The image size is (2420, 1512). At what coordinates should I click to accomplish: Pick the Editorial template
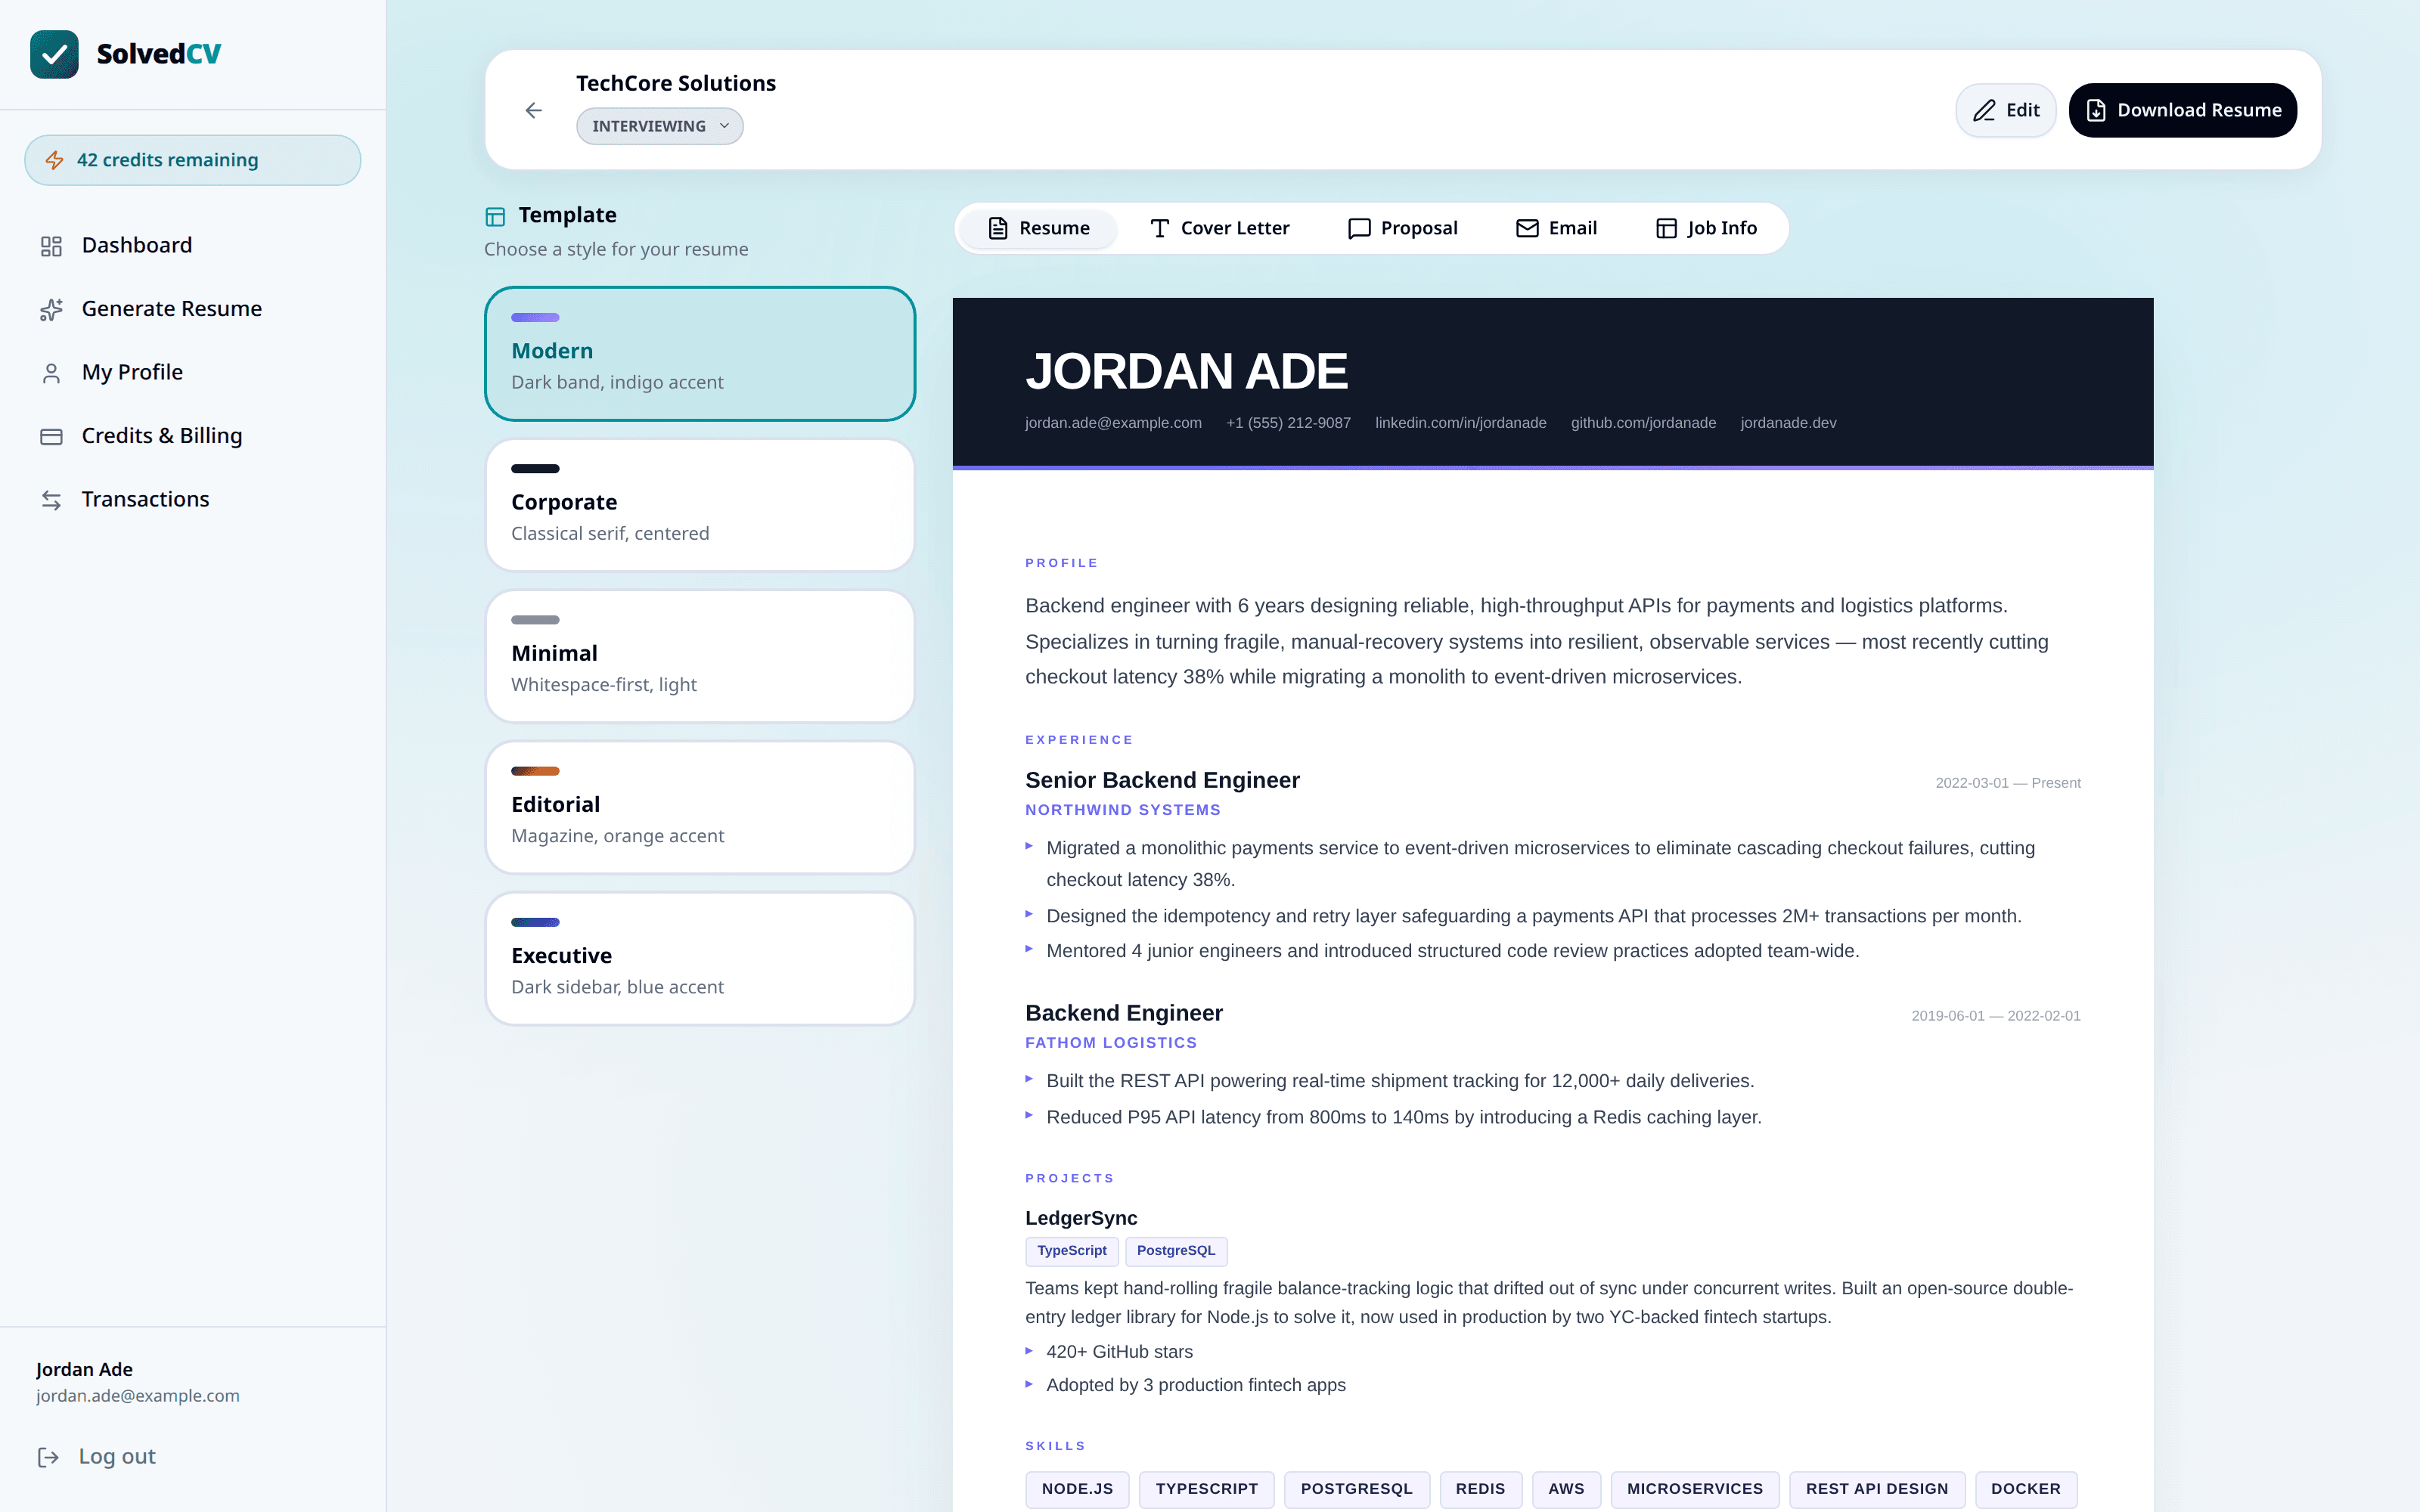pyautogui.click(x=700, y=807)
